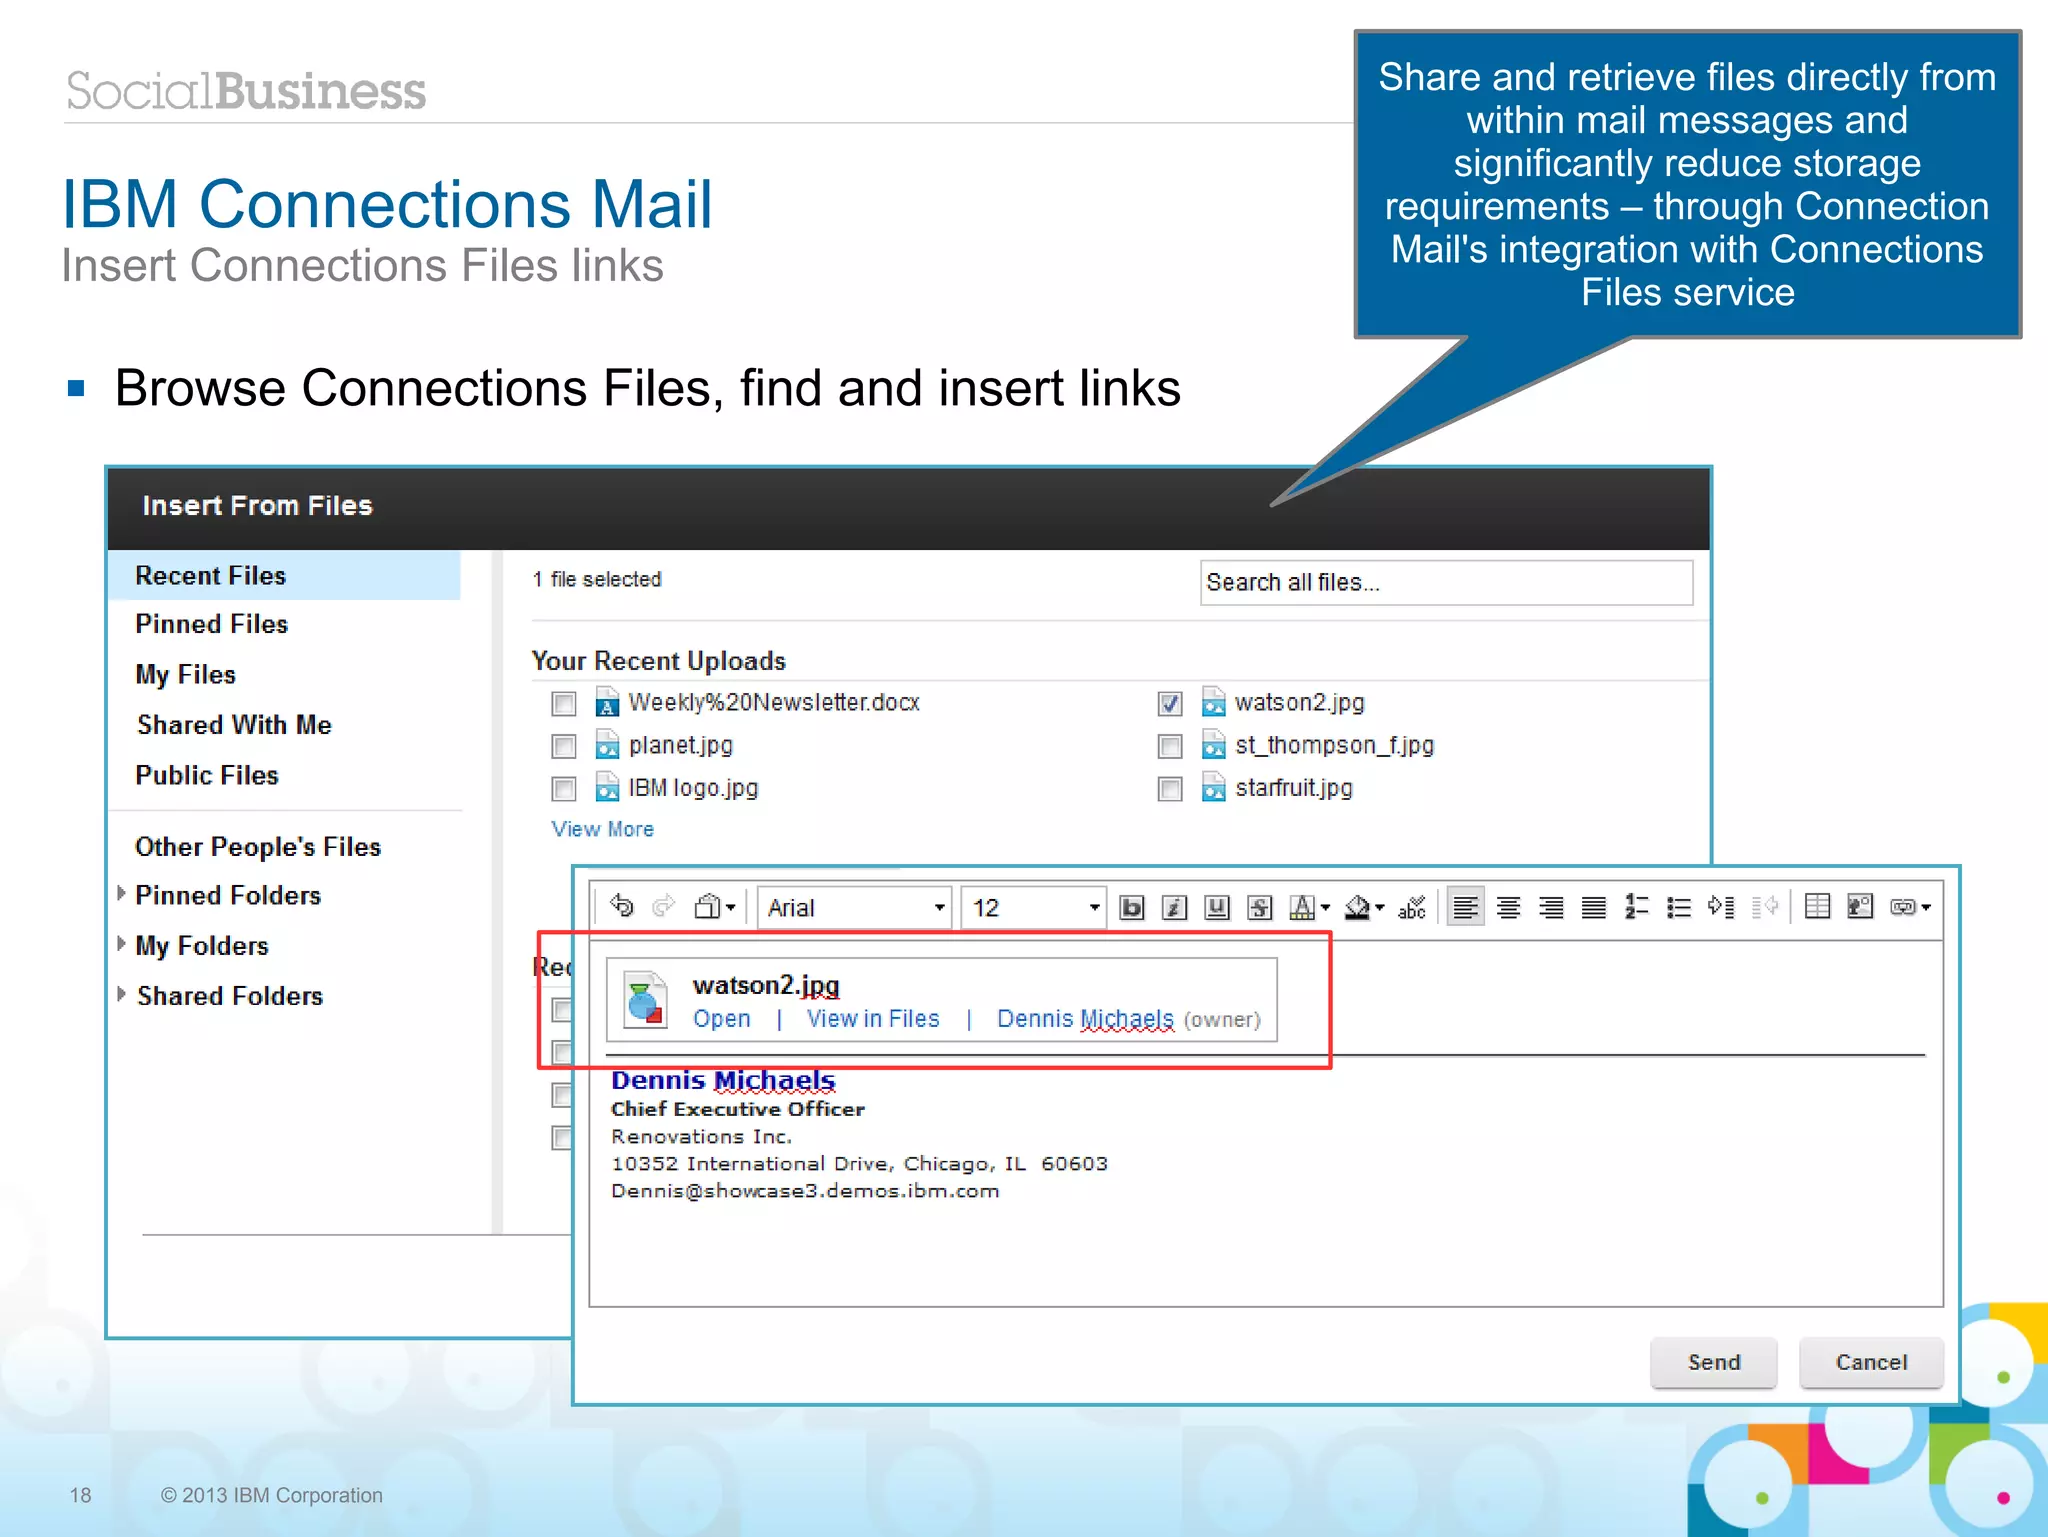
Task: Align text left
Action: [1466, 907]
